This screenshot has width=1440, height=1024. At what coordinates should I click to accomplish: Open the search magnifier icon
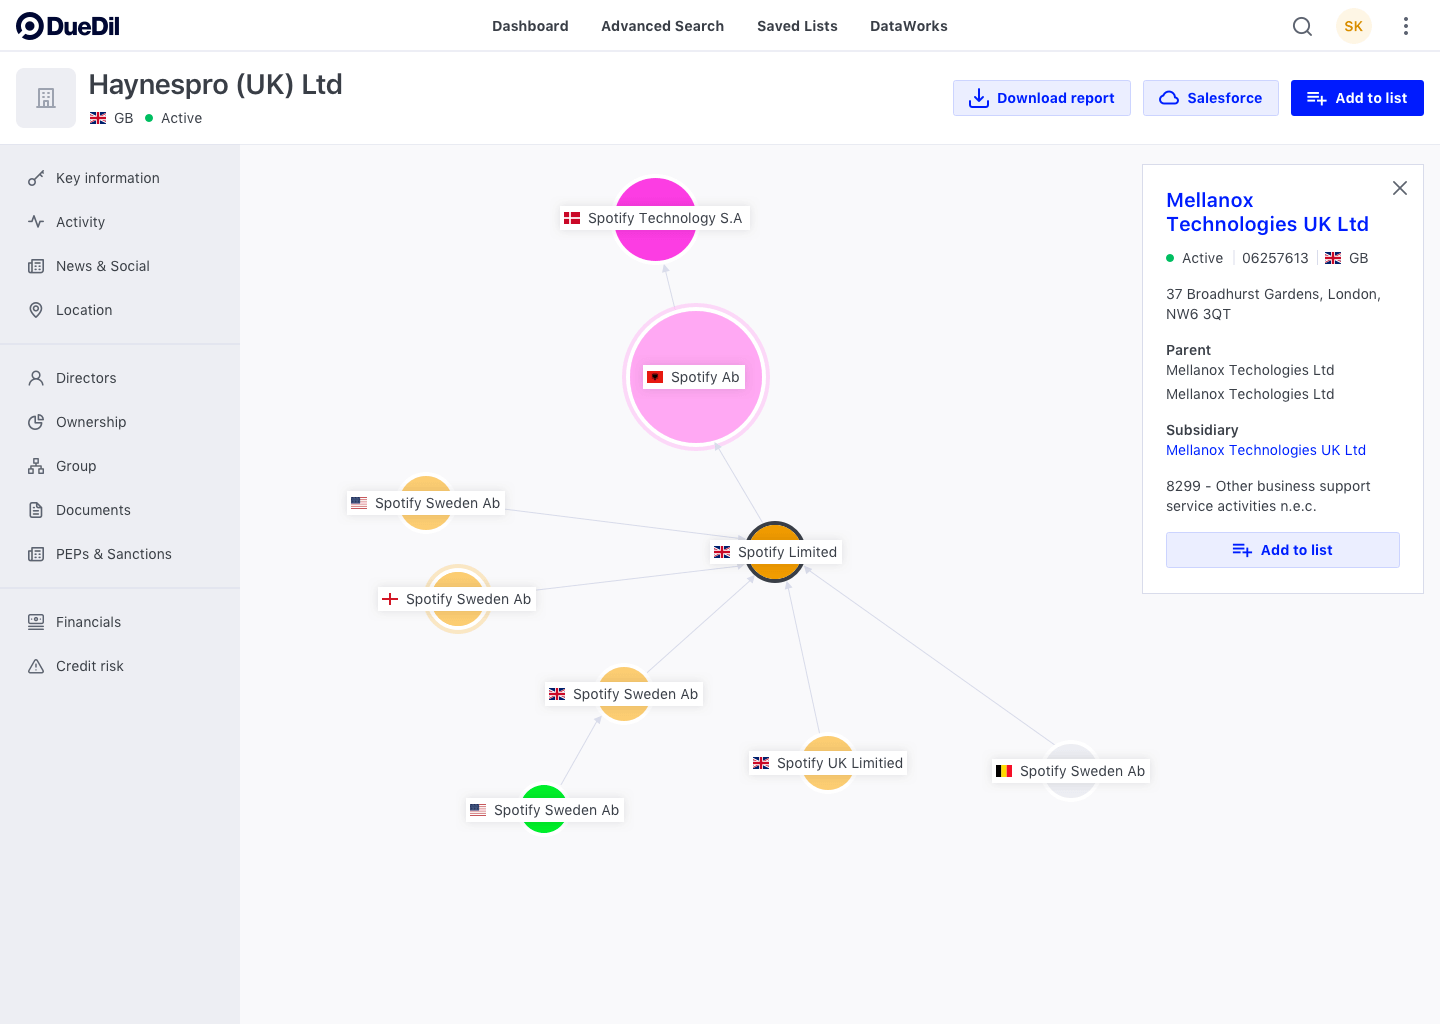pos(1302,26)
